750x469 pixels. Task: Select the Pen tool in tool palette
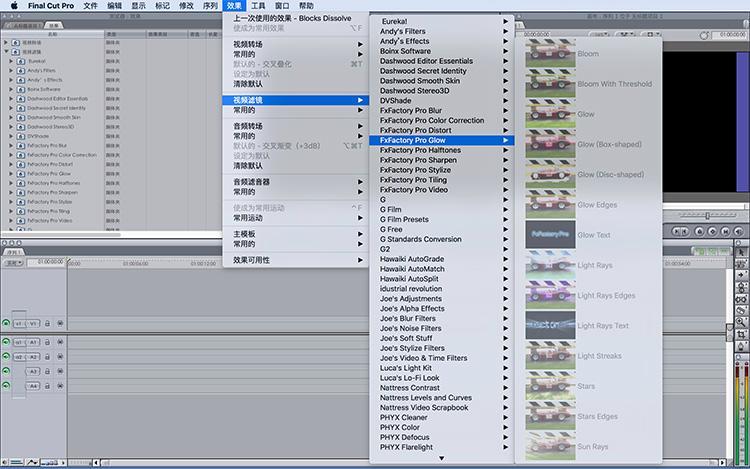(741, 346)
